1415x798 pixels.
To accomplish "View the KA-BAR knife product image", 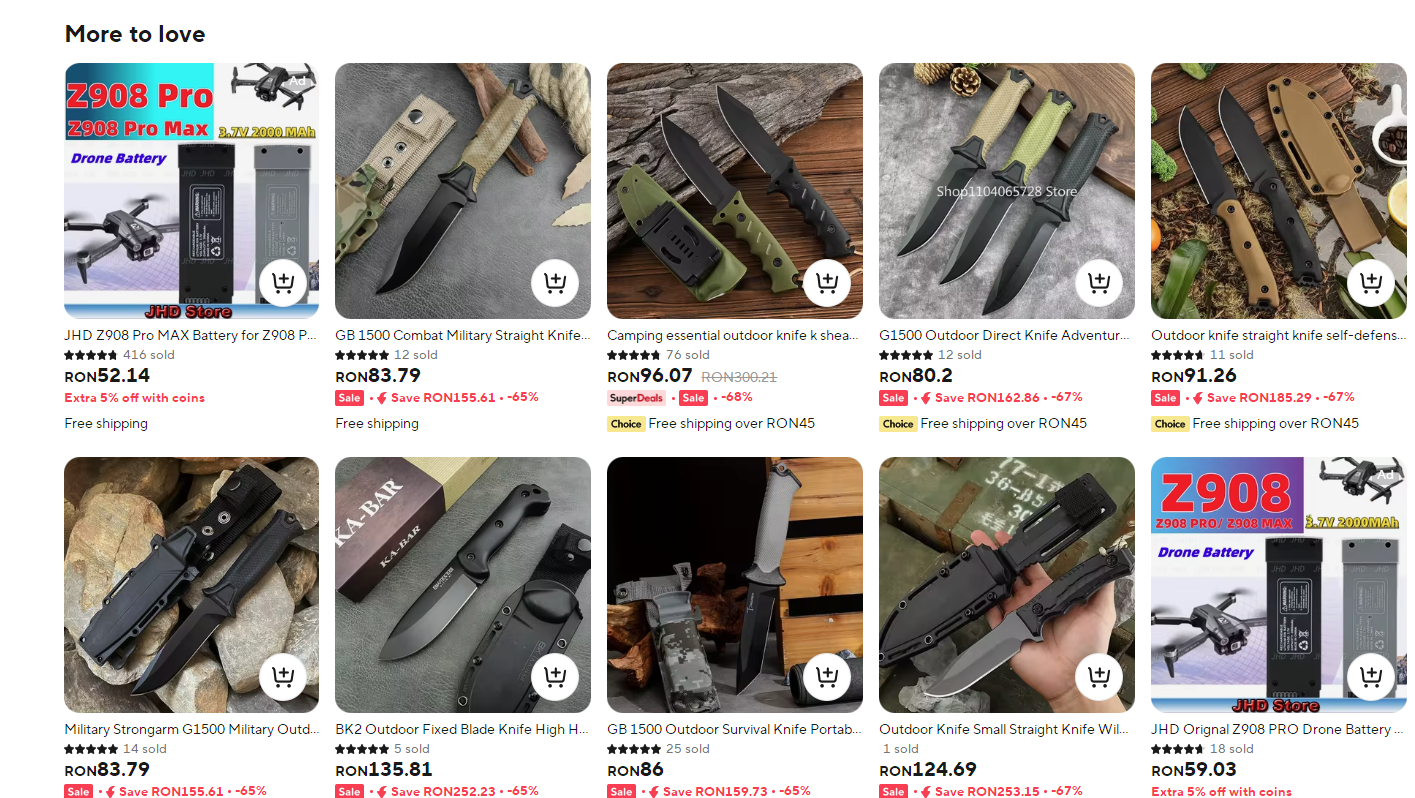I will coord(463,585).
